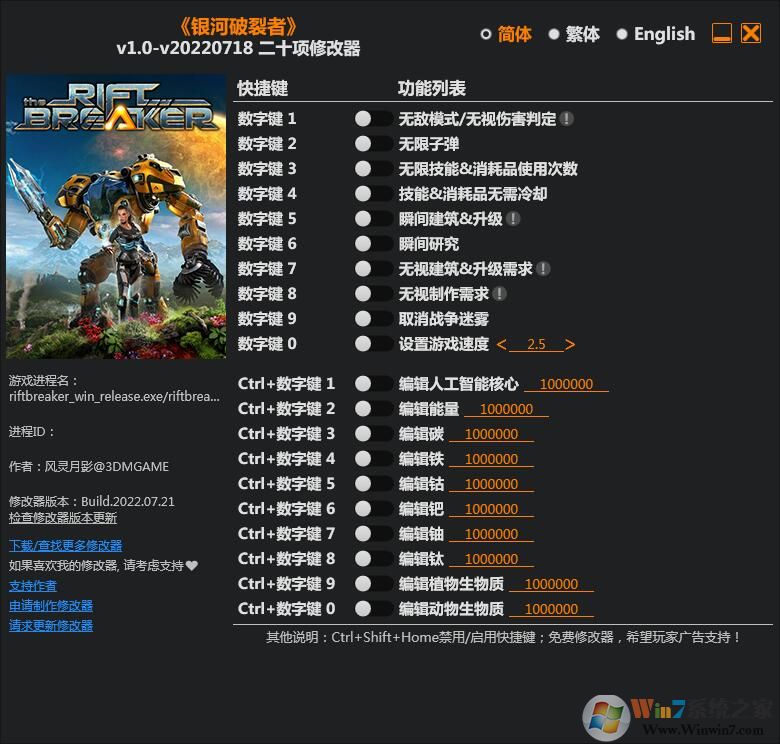Image resolution: width=780 pixels, height=744 pixels.
Task: Click version text v1.0-v20220718 二十项修改器
Action: click(238, 49)
